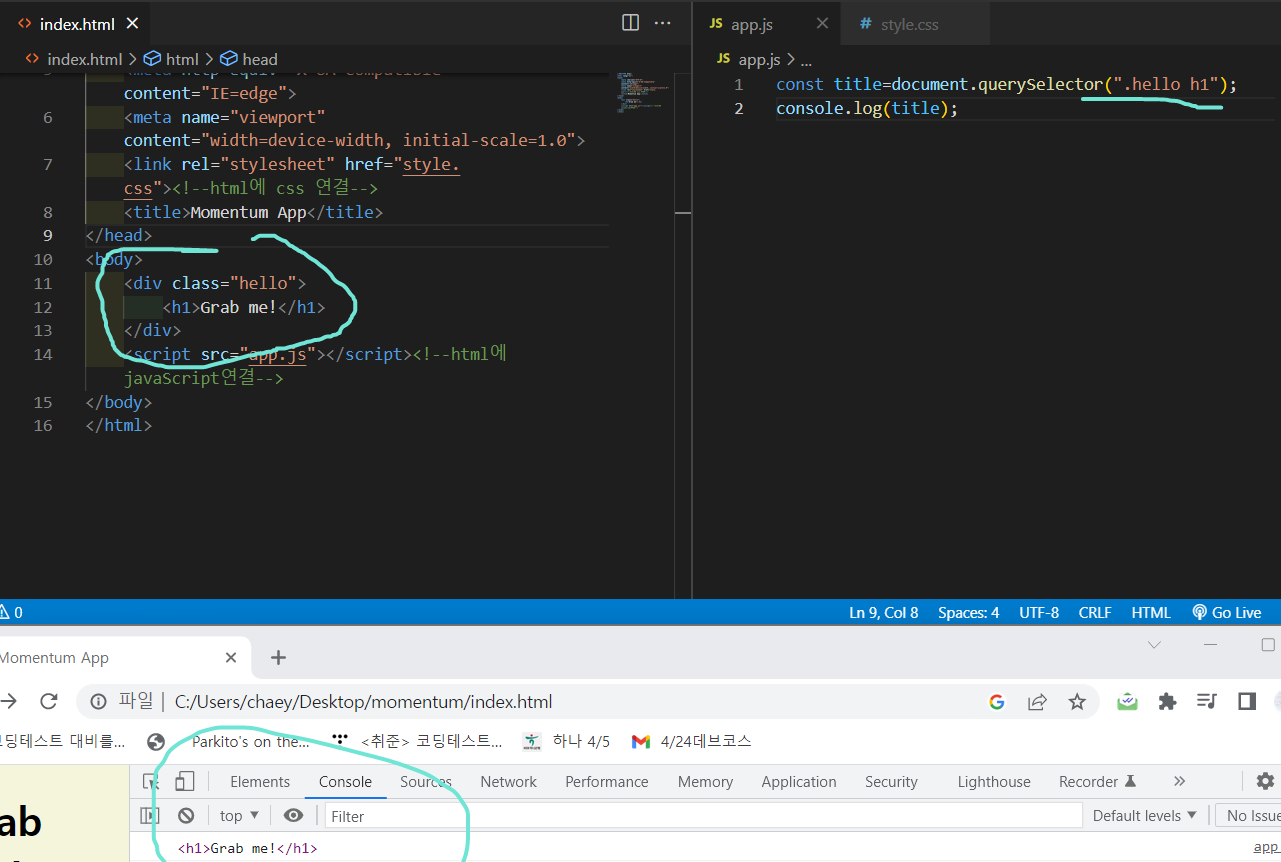Viewport: 1281px width, 862px height.
Task: Click the console Filter input
Action: point(704,816)
